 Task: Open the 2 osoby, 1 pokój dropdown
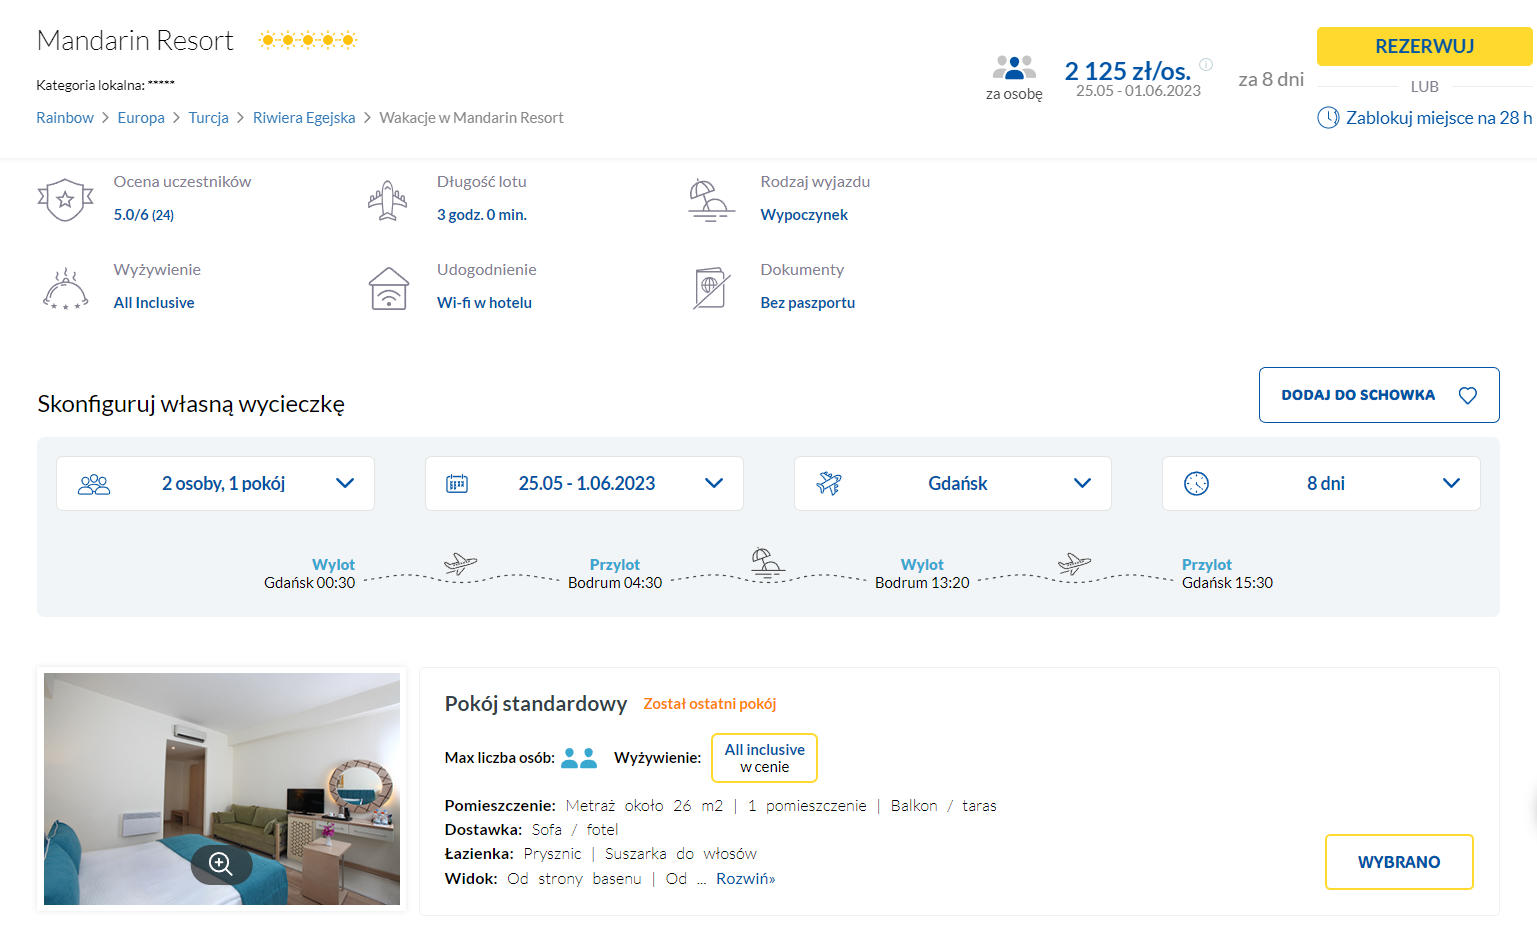tap(215, 484)
